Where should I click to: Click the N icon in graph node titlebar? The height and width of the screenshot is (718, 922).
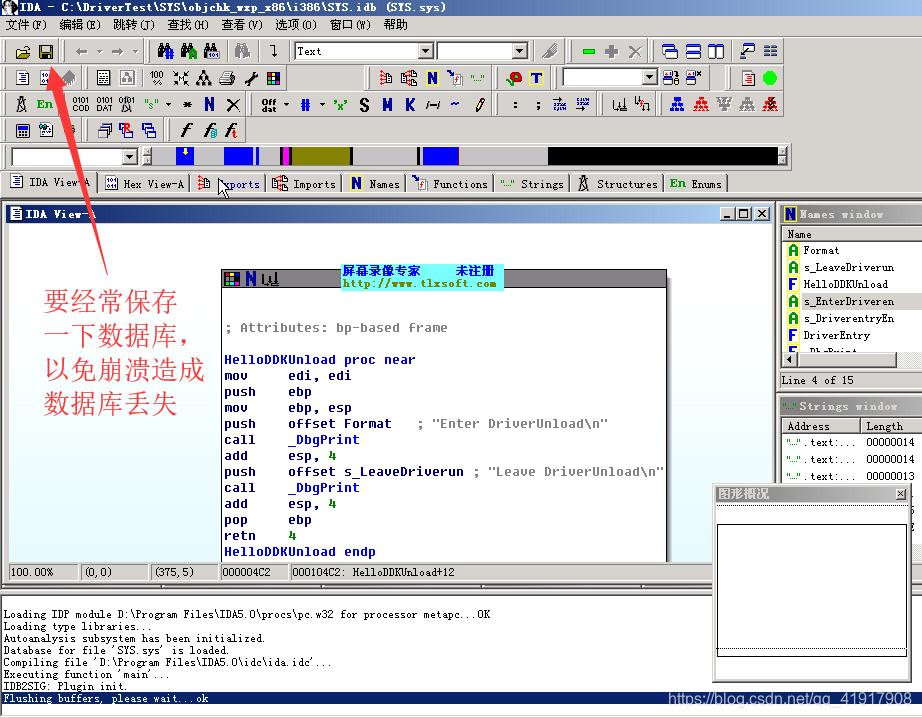251,279
